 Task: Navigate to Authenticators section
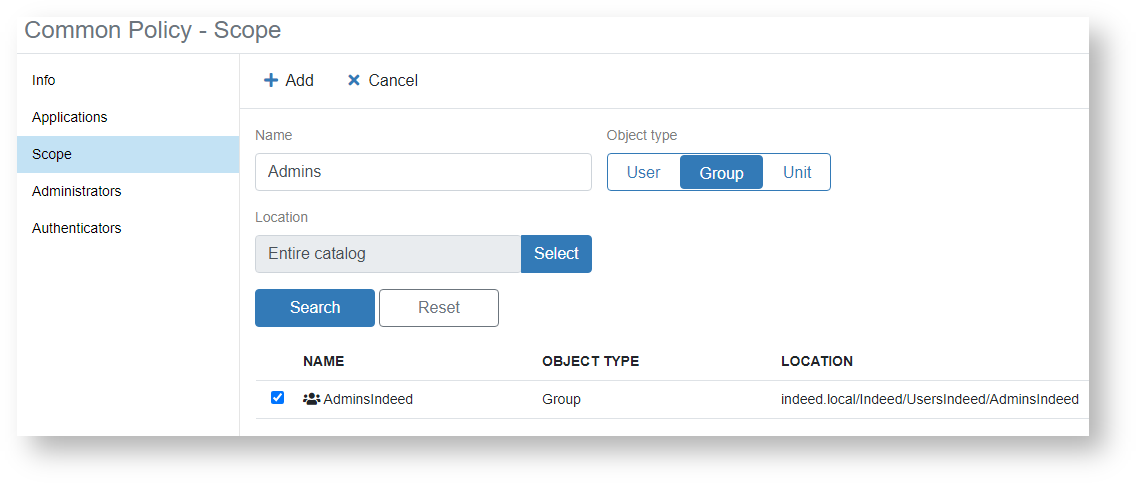click(76, 228)
